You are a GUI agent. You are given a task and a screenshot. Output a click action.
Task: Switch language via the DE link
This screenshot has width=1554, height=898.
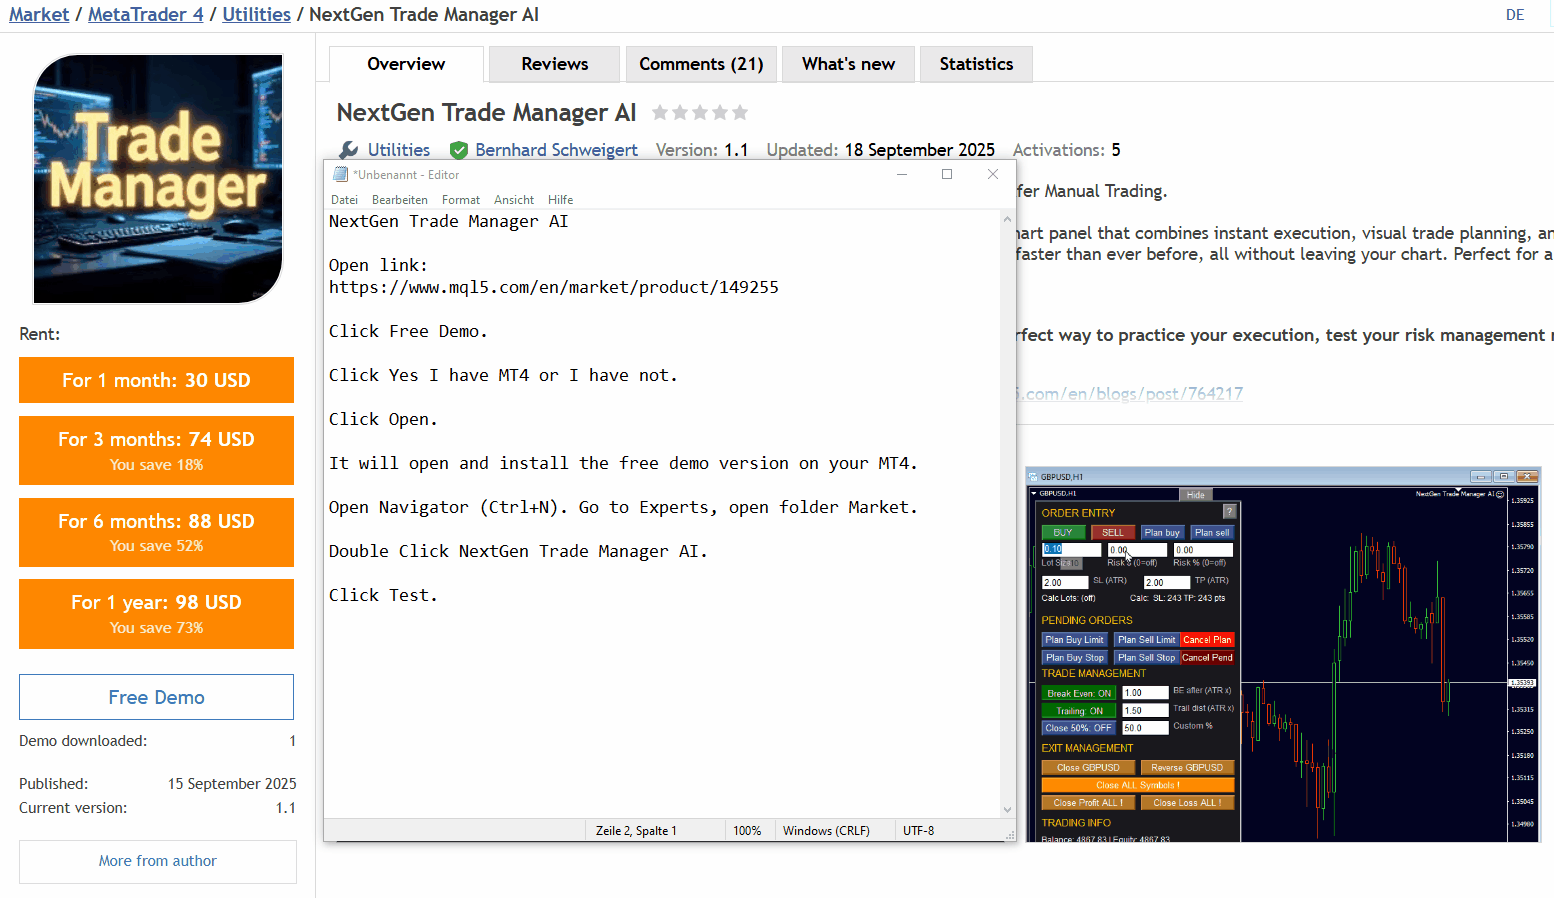click(1515, 15)
